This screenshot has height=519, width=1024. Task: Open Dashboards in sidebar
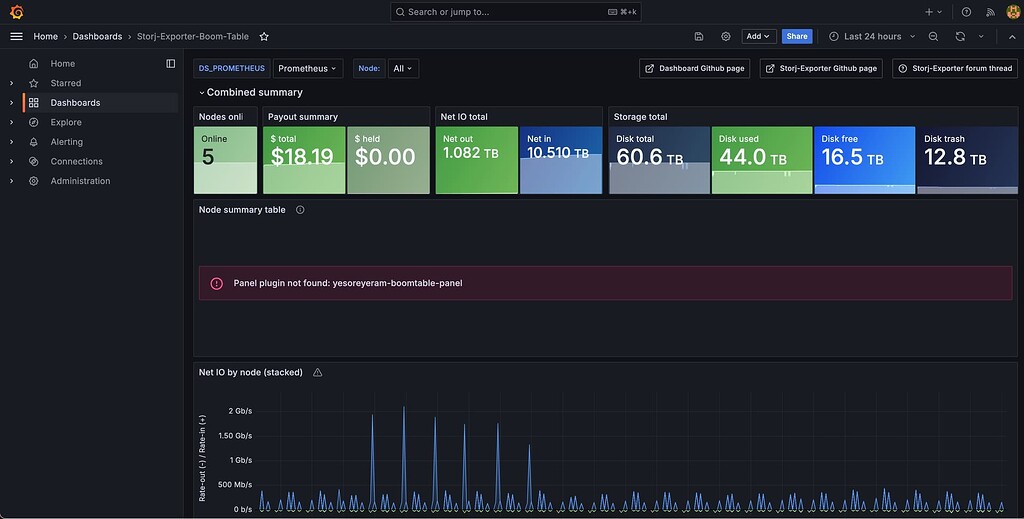pos(75,102)
